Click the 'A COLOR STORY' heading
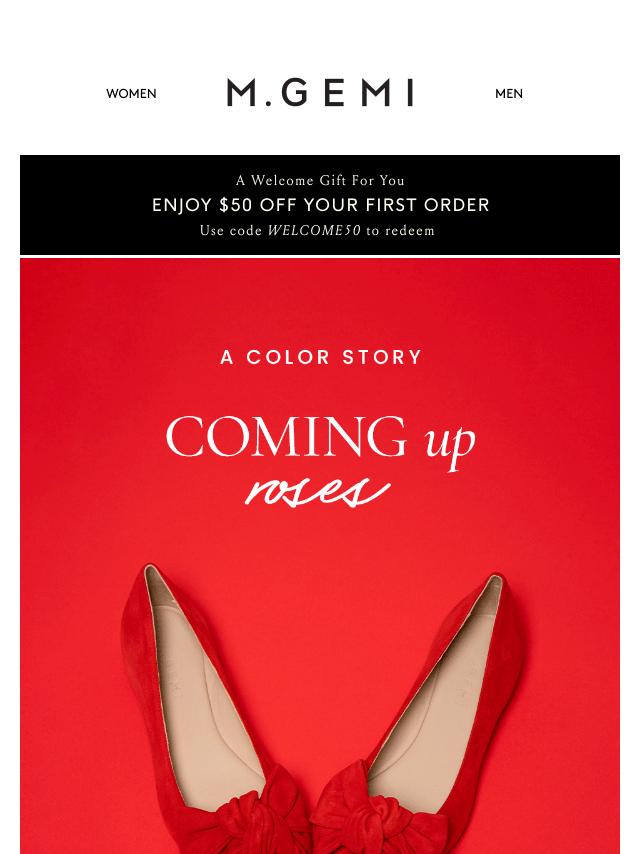Image resolution: width=640 pixels, height=854 pixels. point(320,357)
